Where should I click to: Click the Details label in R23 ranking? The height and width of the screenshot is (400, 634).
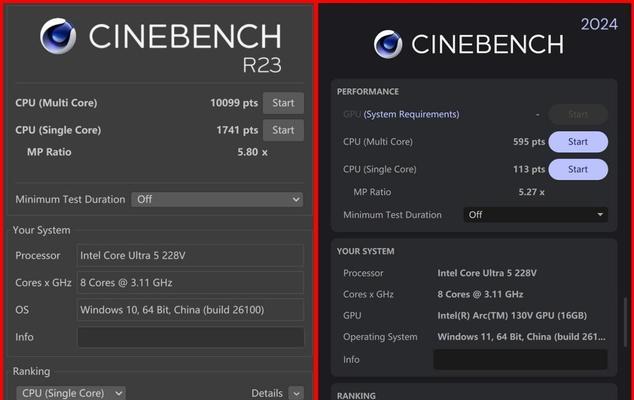coord(267,393)
